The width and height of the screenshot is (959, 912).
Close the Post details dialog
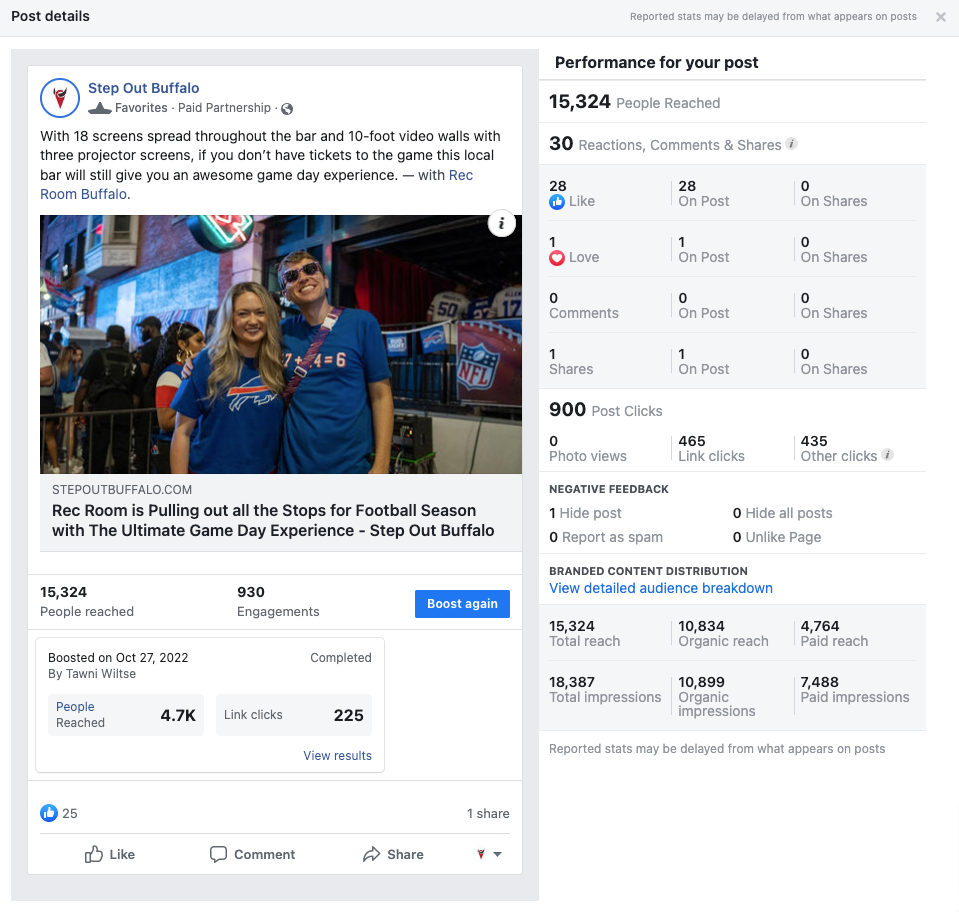pos(941,17)
